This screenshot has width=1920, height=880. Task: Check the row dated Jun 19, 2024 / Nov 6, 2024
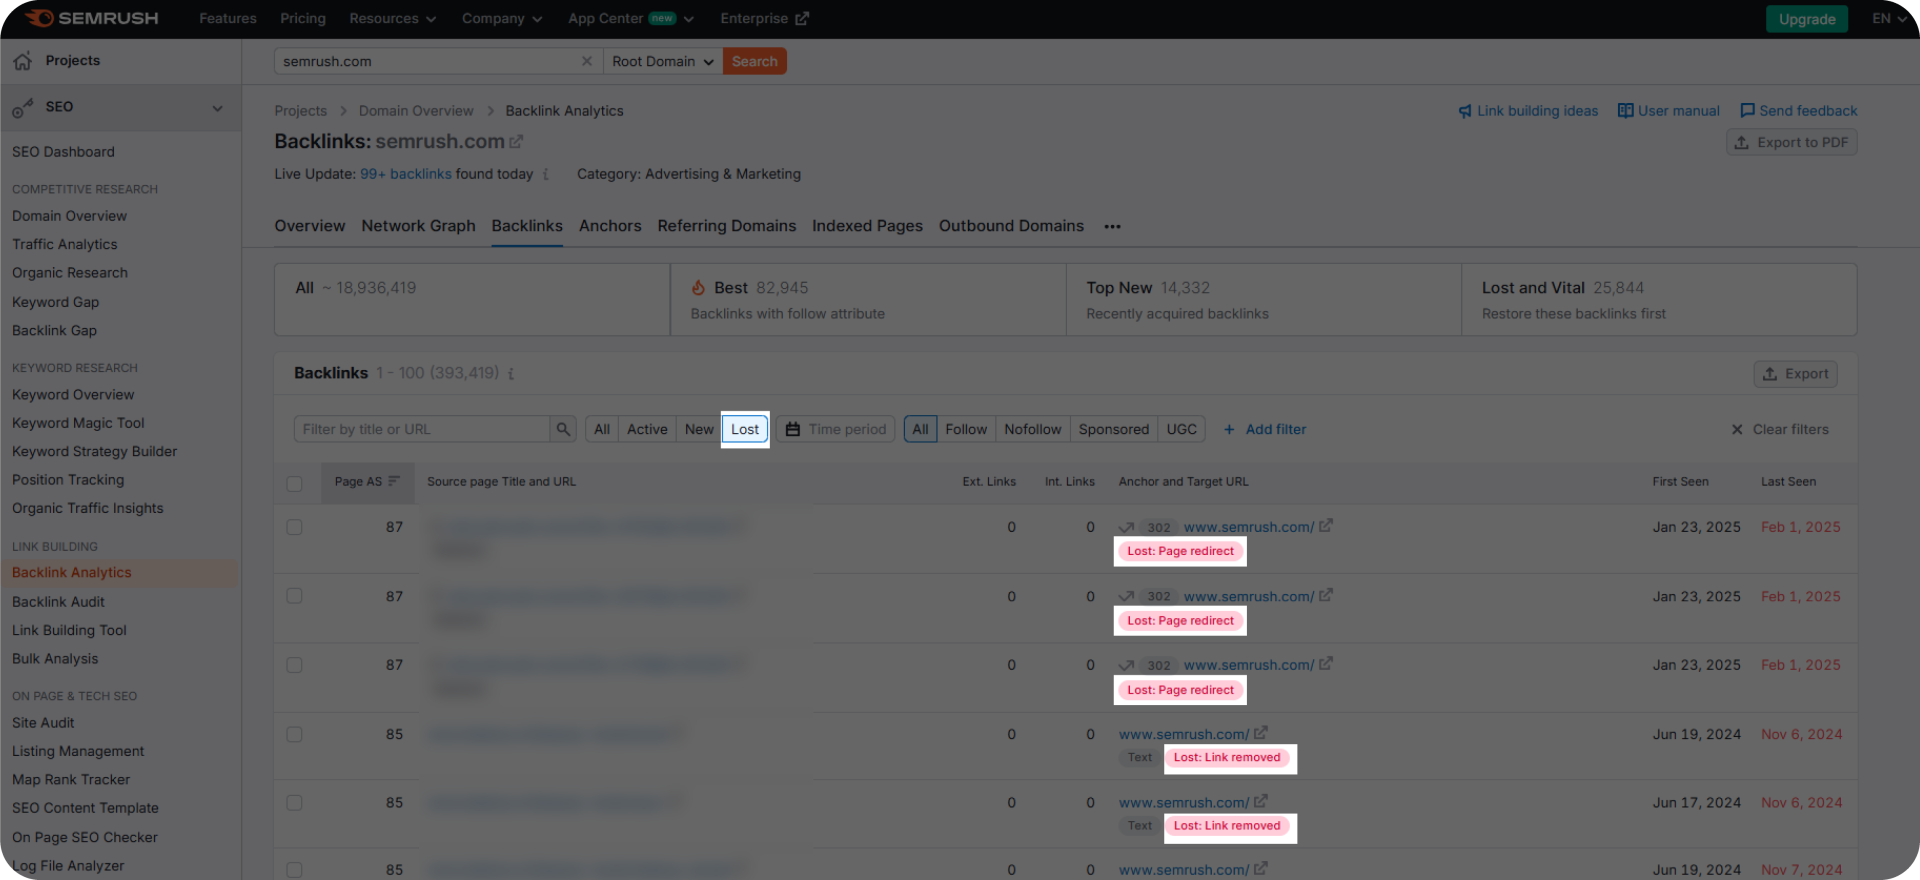(x=294, y=734)
